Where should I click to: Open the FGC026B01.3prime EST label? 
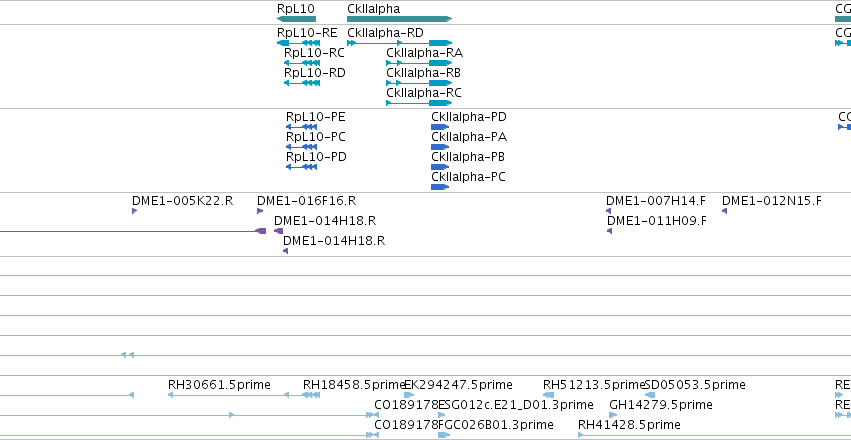tap(496, 425)
